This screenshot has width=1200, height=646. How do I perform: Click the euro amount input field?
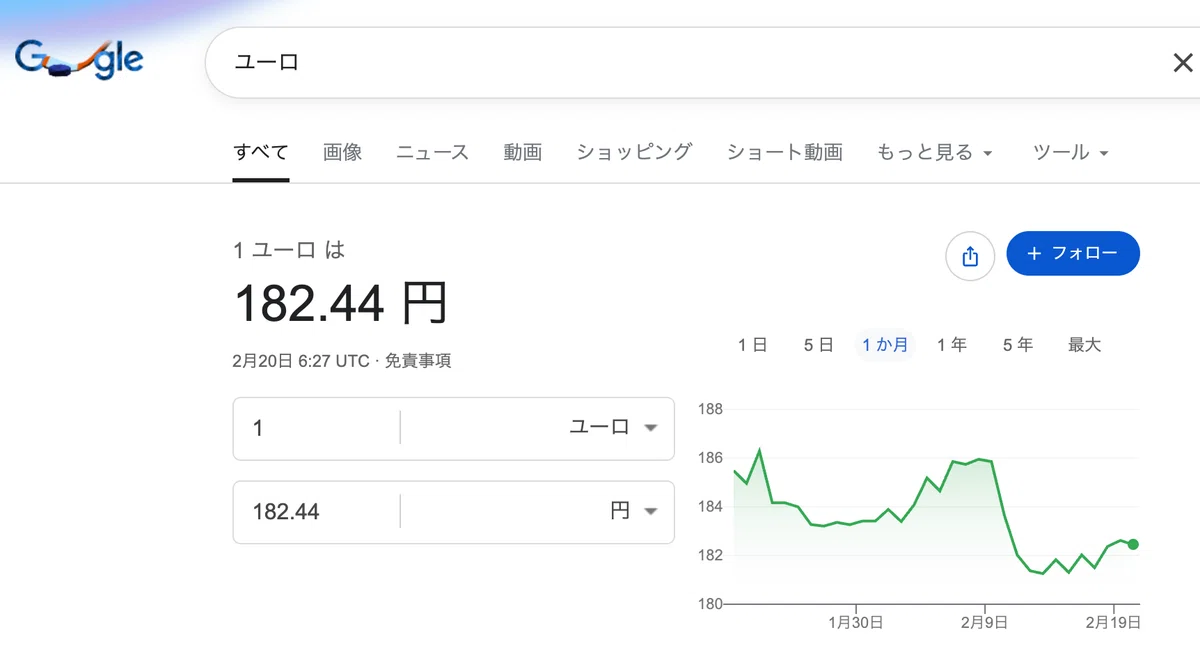click(316, 427)
